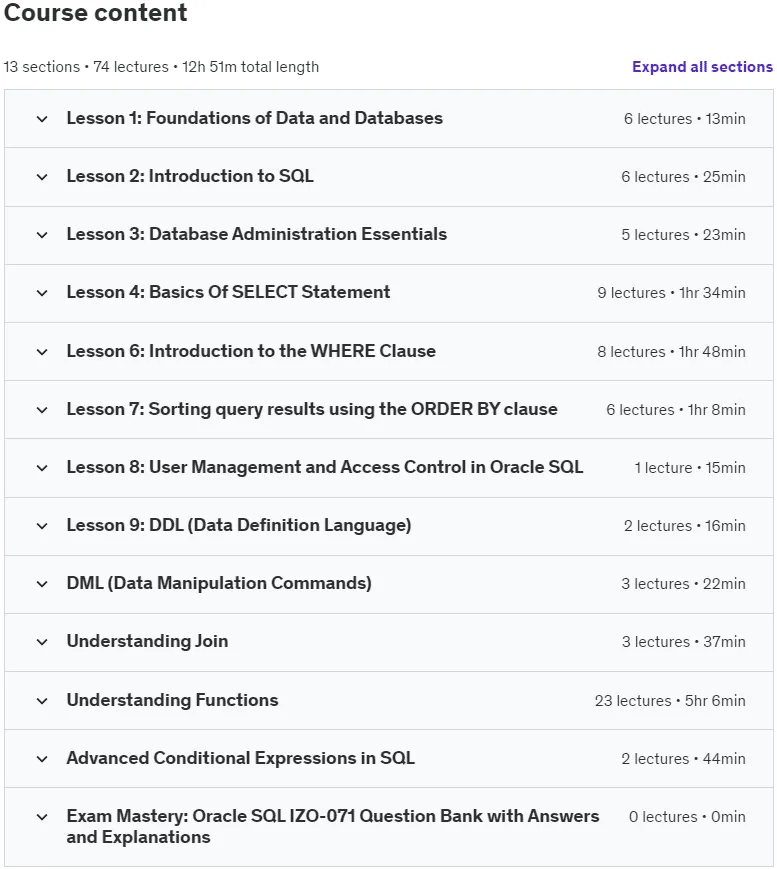Click the '23 lectures • 5hr 6min' label
The height and width of the screenshot is (869, 777).
click(x=670, y=701)
